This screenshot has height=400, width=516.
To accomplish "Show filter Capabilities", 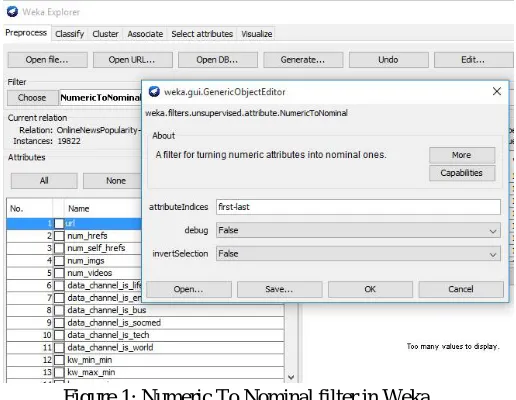I will tap(462, 173).
